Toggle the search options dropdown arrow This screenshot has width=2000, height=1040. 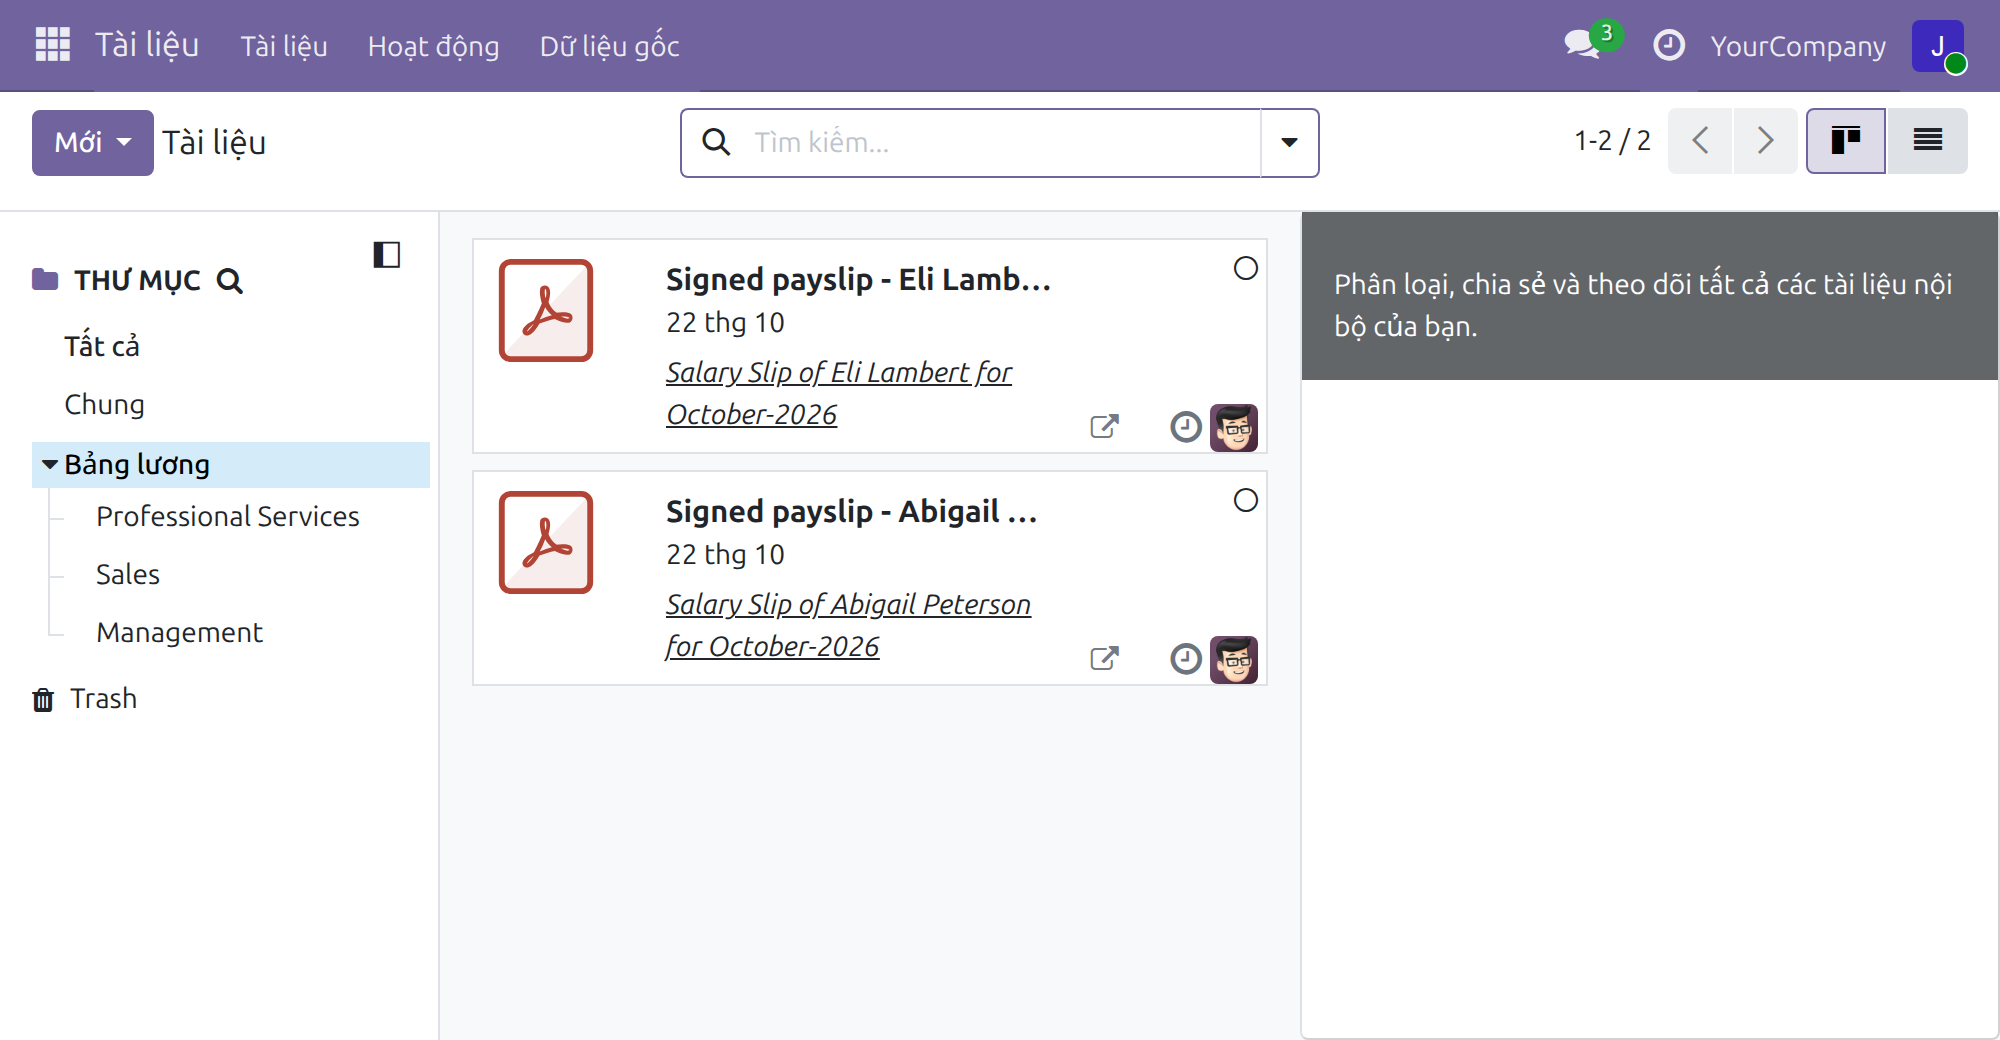[x=1290, y=142]
